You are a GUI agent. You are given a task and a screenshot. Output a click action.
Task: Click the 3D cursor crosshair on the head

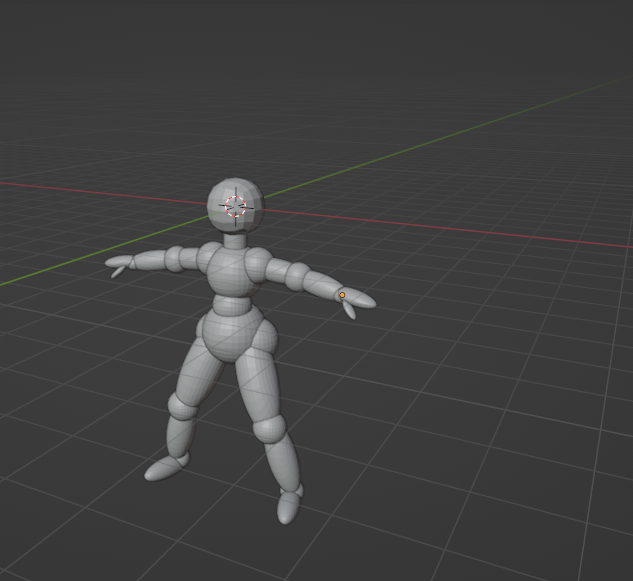click(236, 206)
